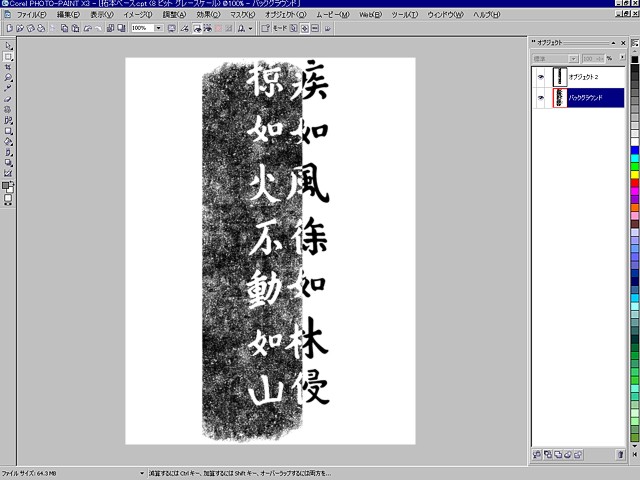Hide the オブジェクト 2 layer eye
The height and width of the screenshot is (480, 640).
(x=540, y=77)
